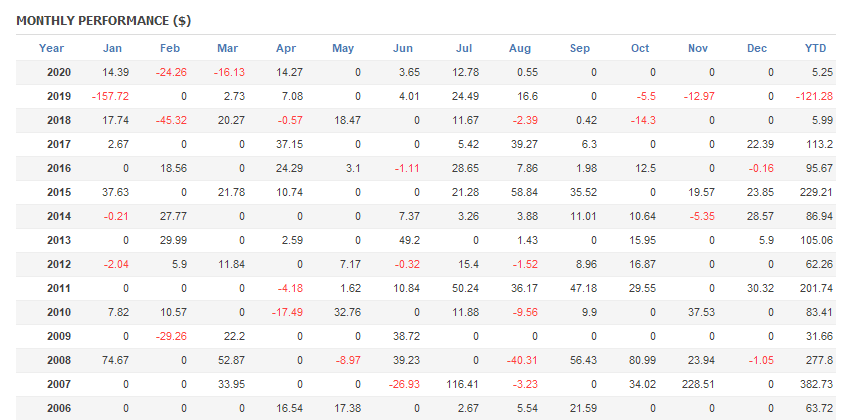Click the 277.8 YTD value for 2008
This screenshot has width=859, height=420.
click(x=819, y=361)
